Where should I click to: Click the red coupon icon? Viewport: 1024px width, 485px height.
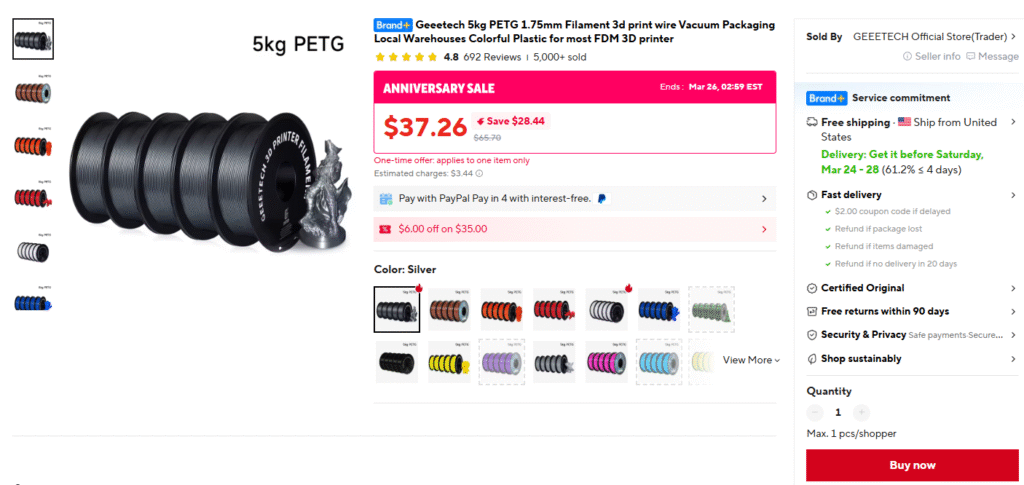click(385, 229)
